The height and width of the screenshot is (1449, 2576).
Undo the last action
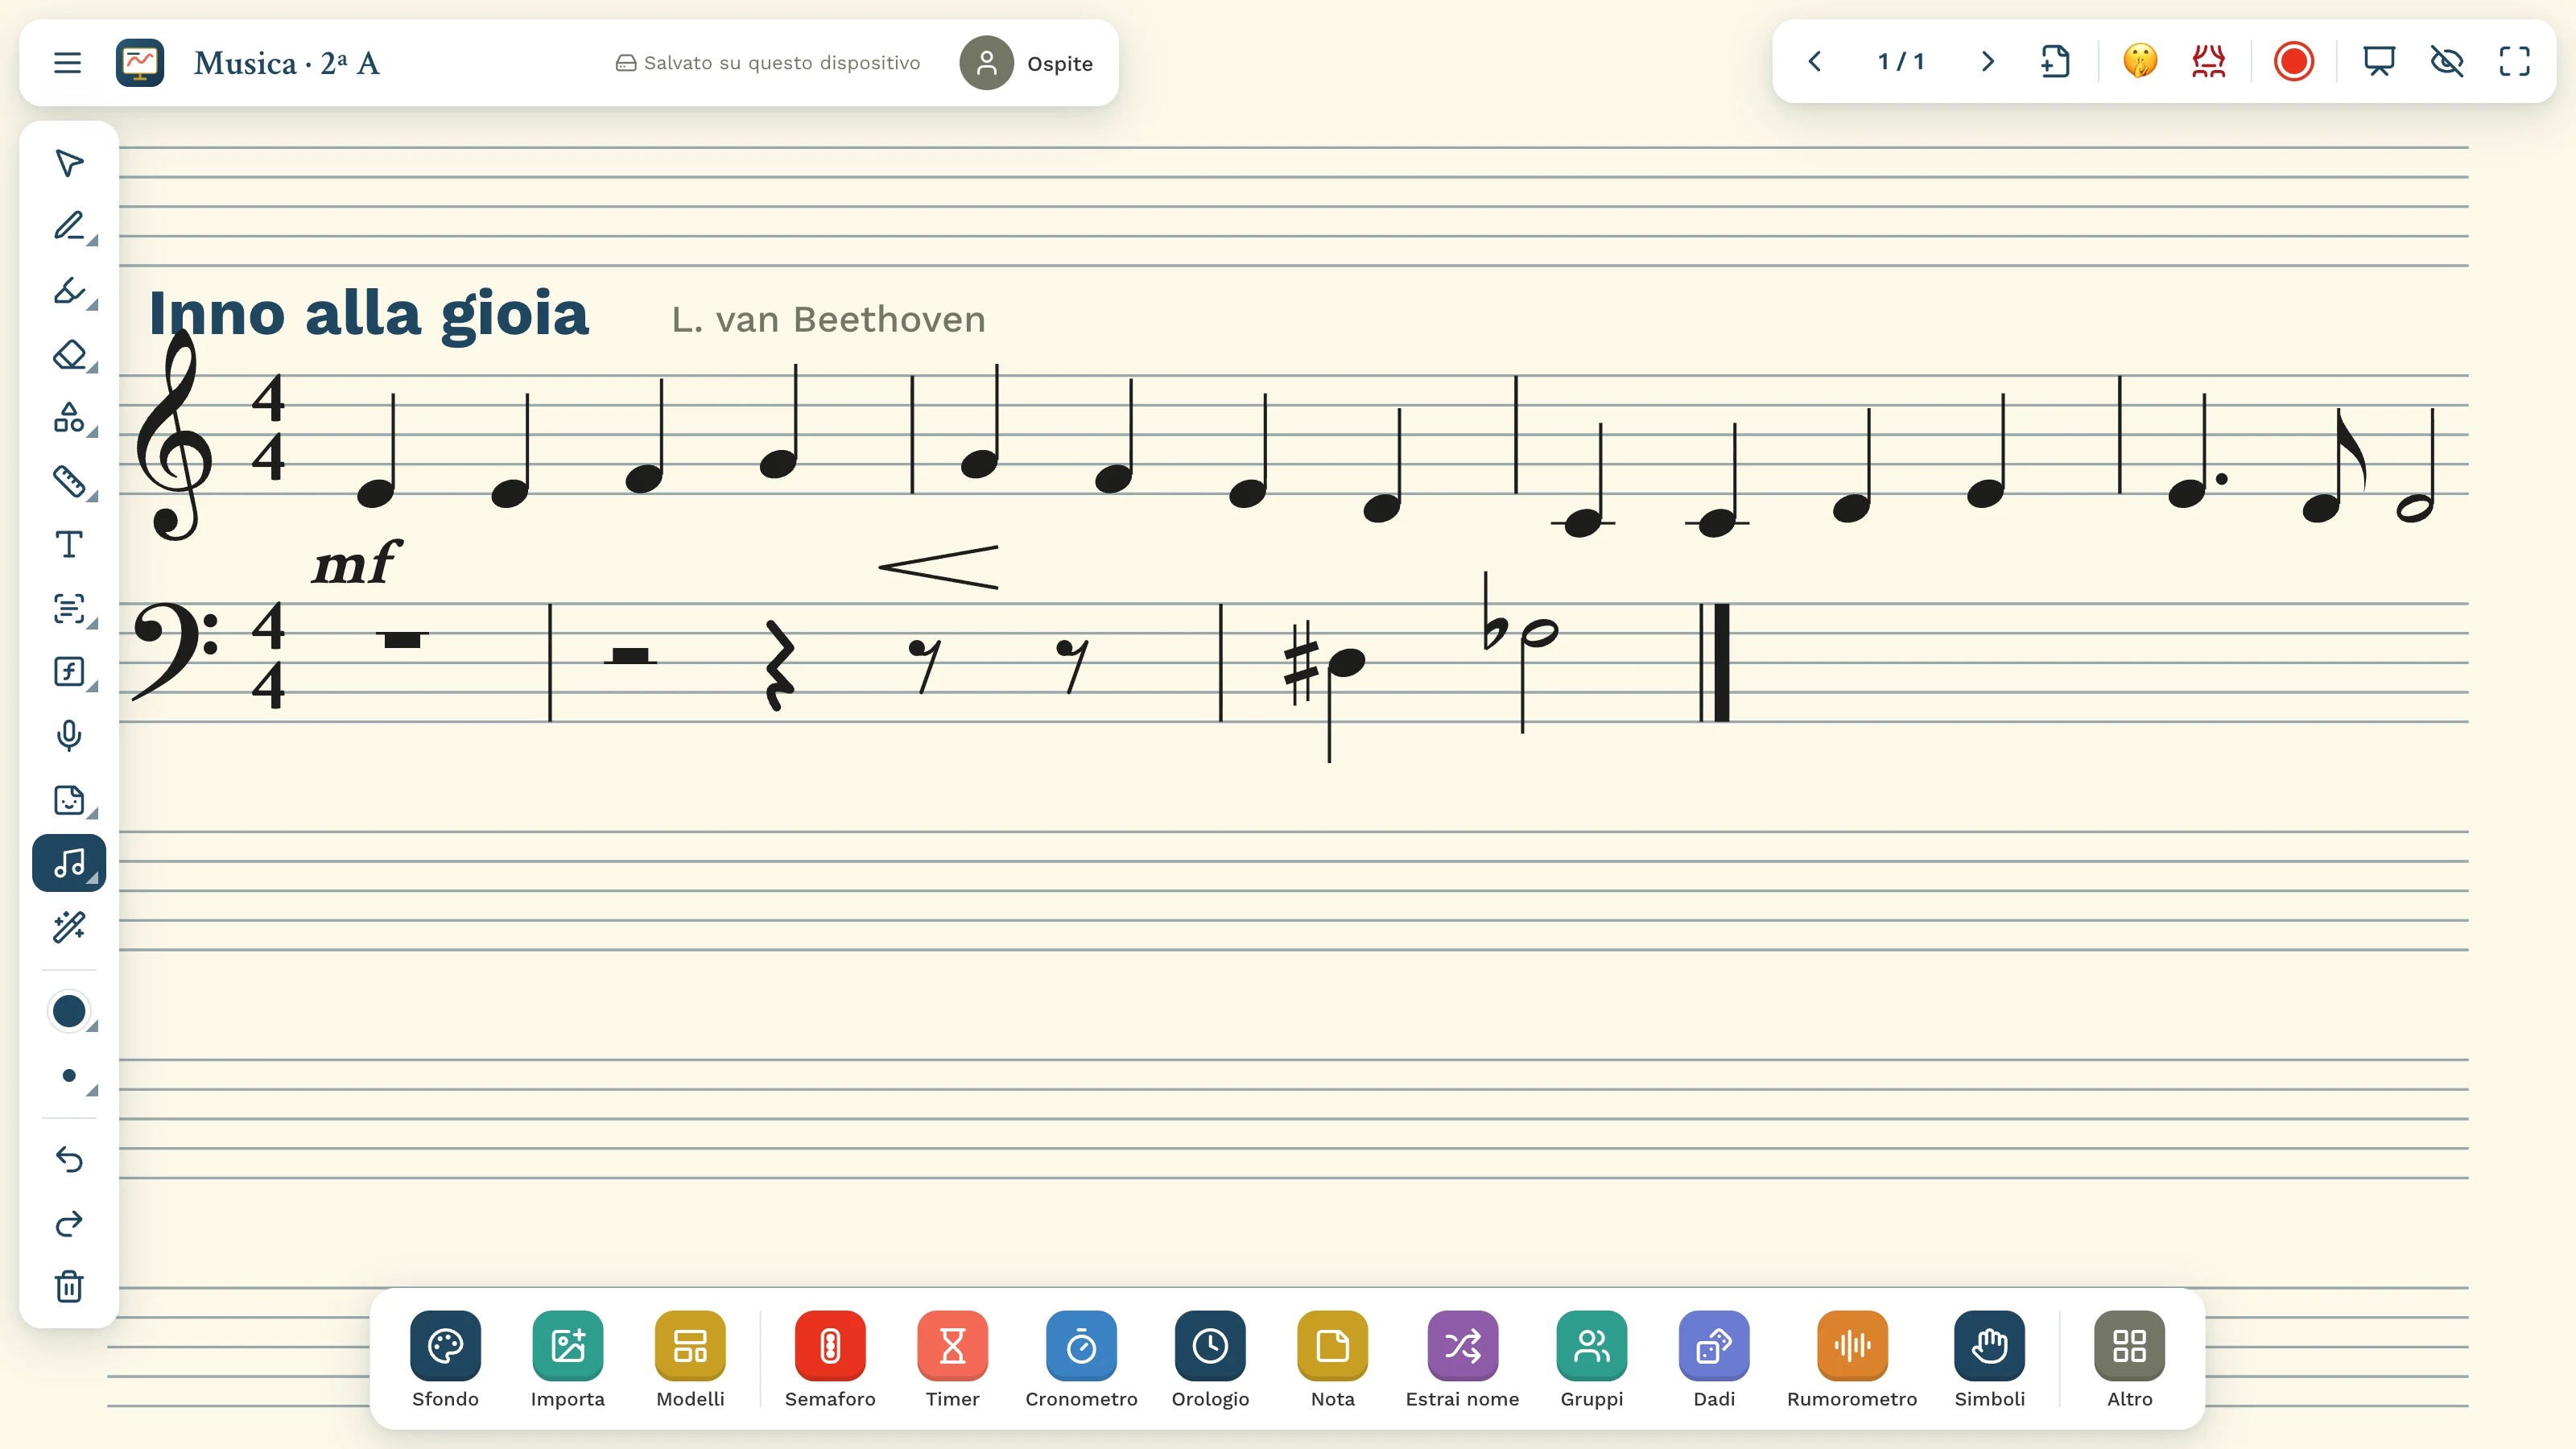[69, 1160]
